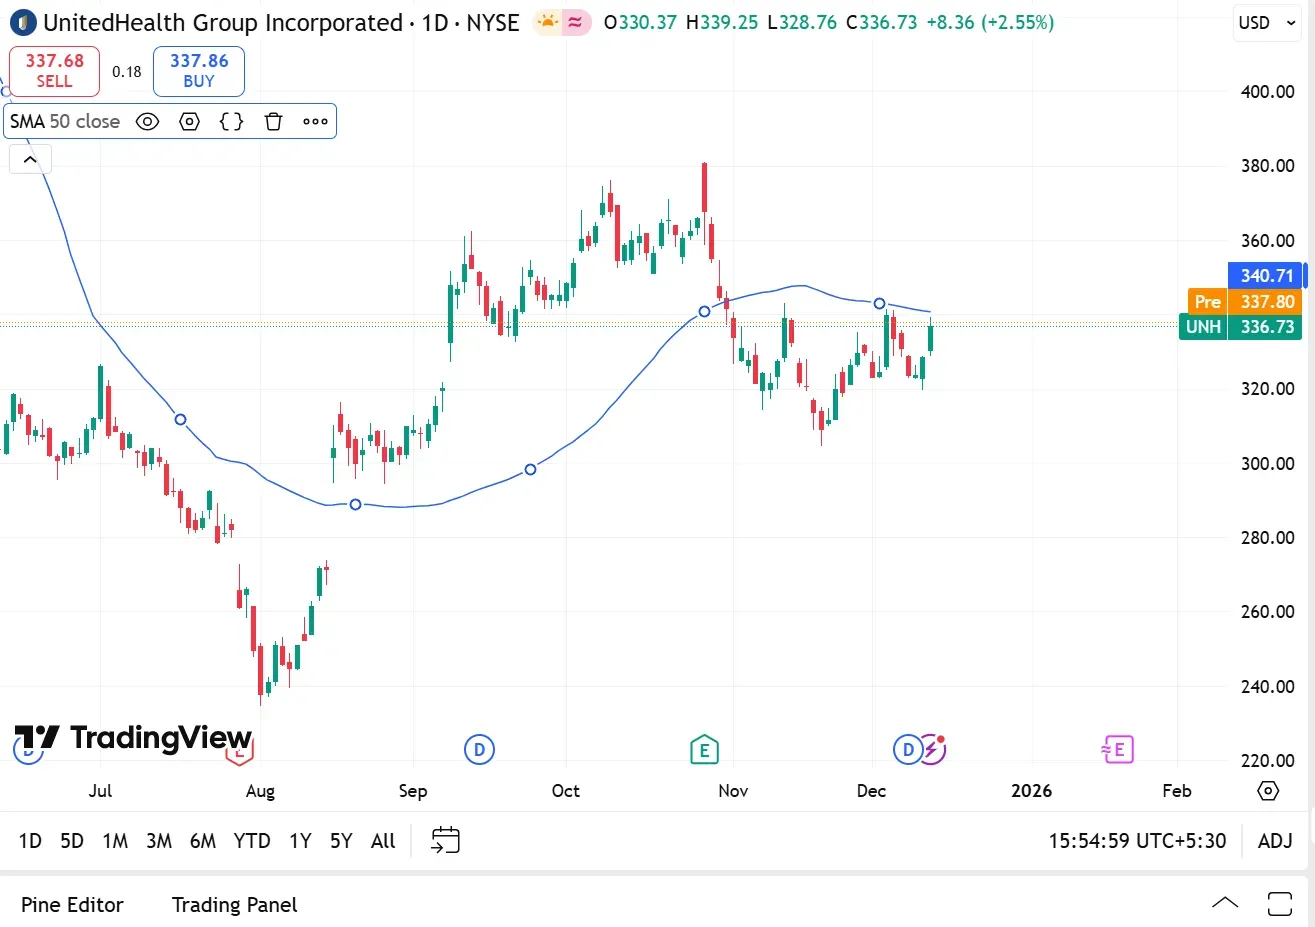The height and width of the screenshot is (927, 1315).
Task: Click the go-to-date calendar icon
Action: click(x=445, y=840)
